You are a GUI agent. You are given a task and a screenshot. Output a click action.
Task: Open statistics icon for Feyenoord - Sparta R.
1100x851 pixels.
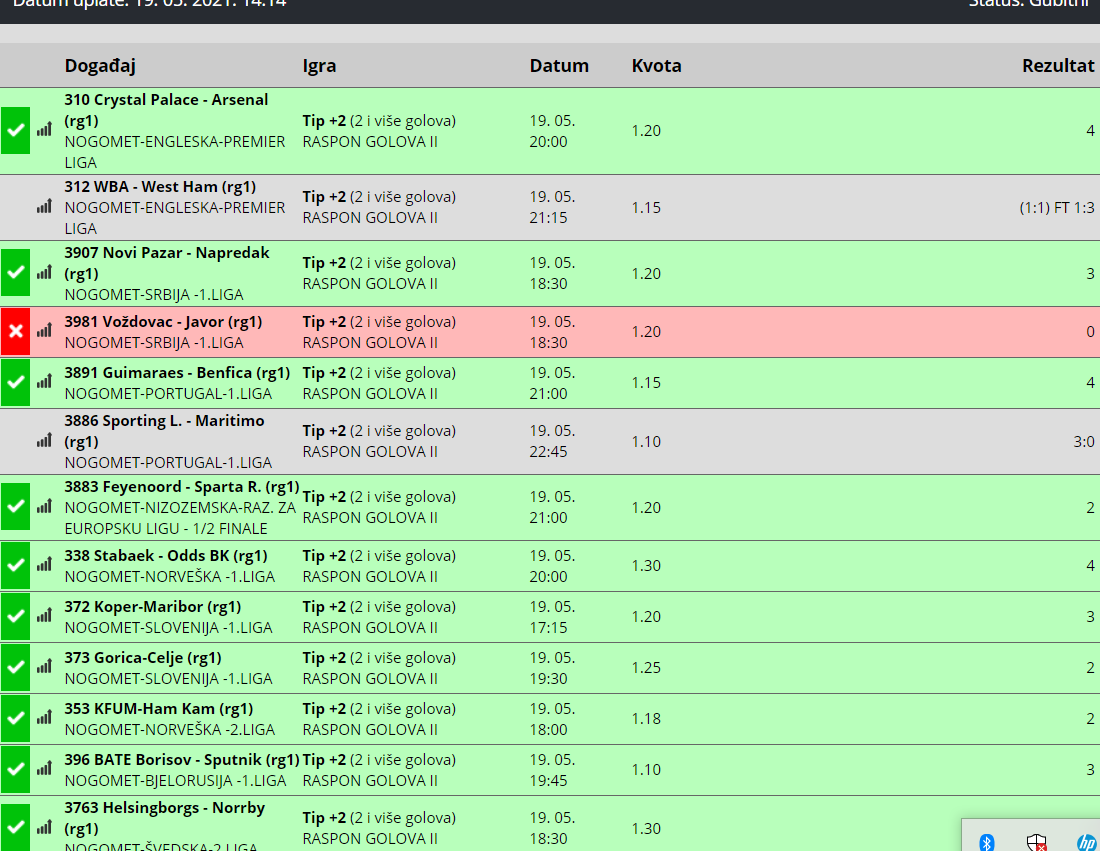click(x=44, y=507)
